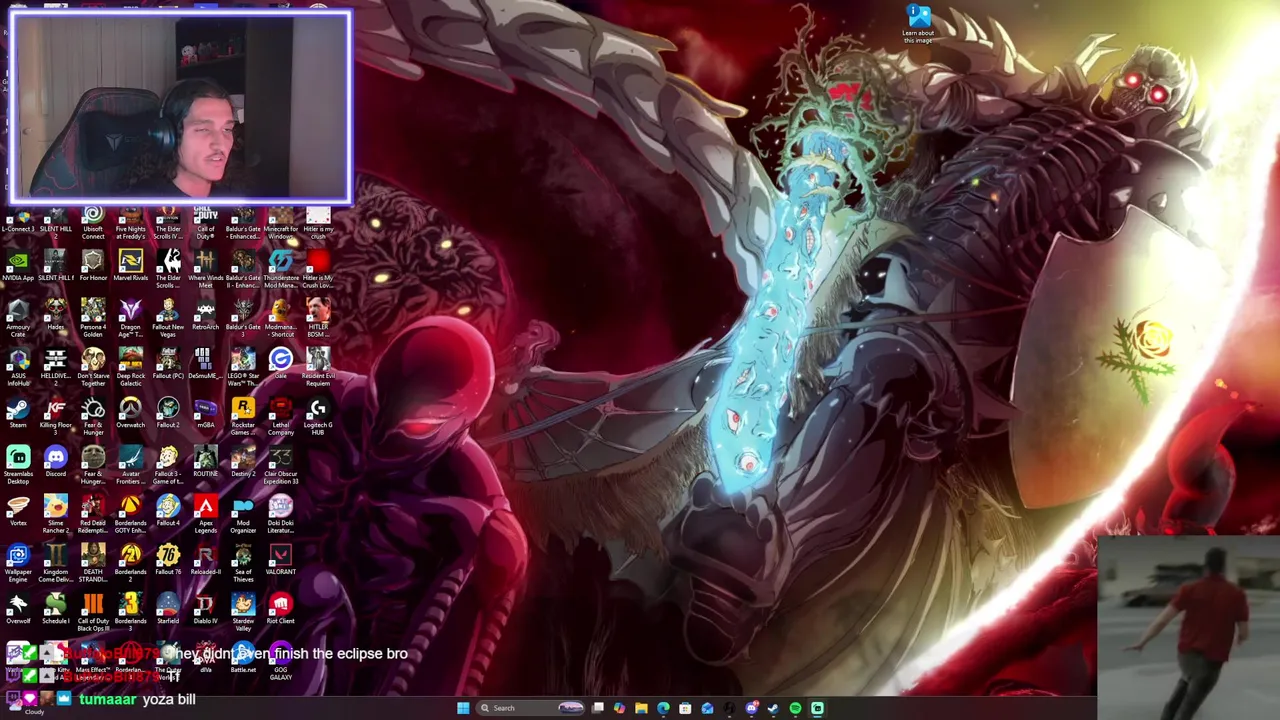The width and height of the screenshot is (1280, 720).
Task: Open Spotify from taskbar
Action: [x=795, y=708]
